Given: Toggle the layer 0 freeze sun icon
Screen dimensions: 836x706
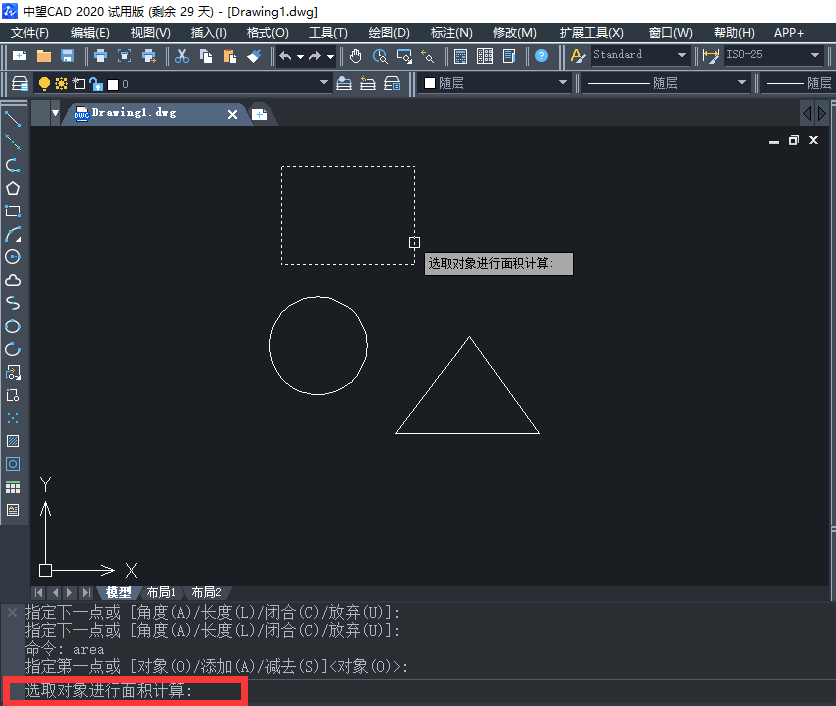Looking at the screenshot, I should pos(62,84).
